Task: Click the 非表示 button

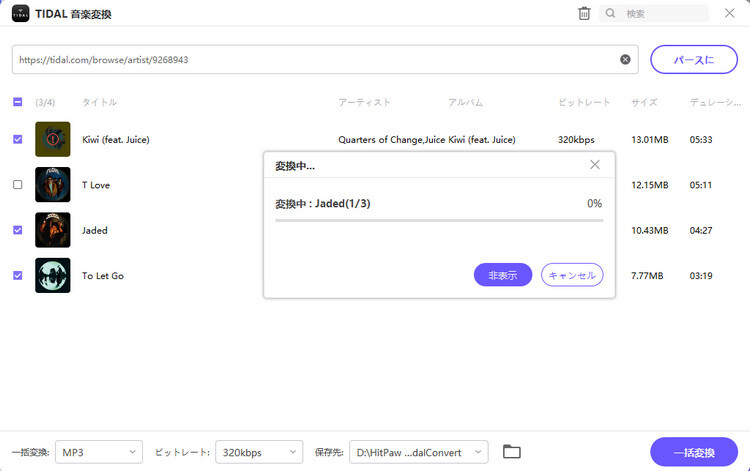Action: 503,275
